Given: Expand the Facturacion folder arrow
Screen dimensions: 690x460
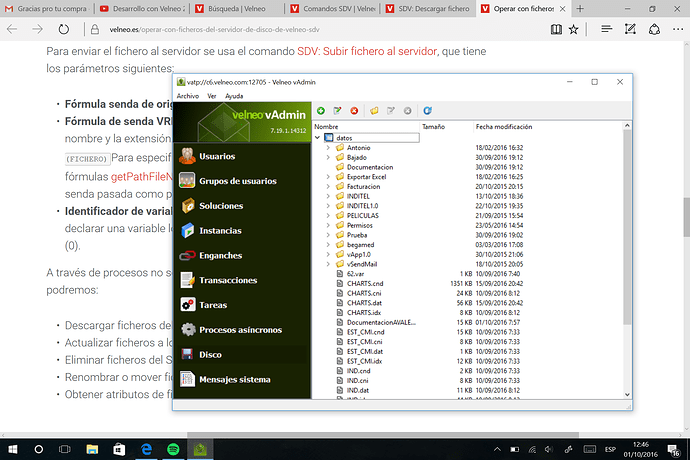Looking at the screenshot, I should point(328,187).
